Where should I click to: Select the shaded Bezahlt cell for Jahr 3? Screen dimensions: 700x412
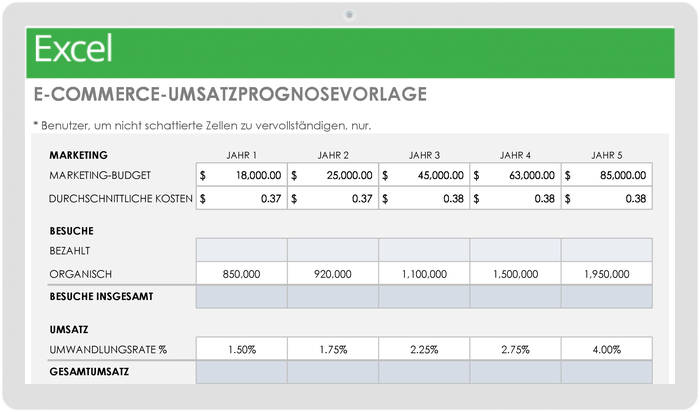point(424,250)
